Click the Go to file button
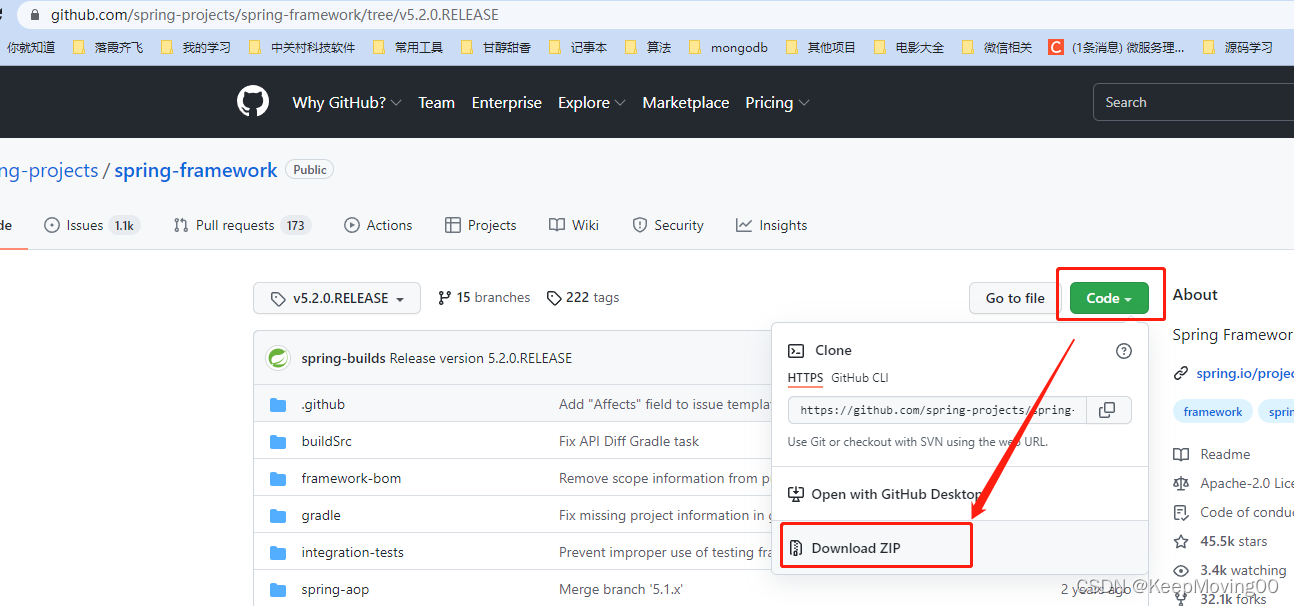Screen dimensions: 1294x606 [x=1015, y=298]
